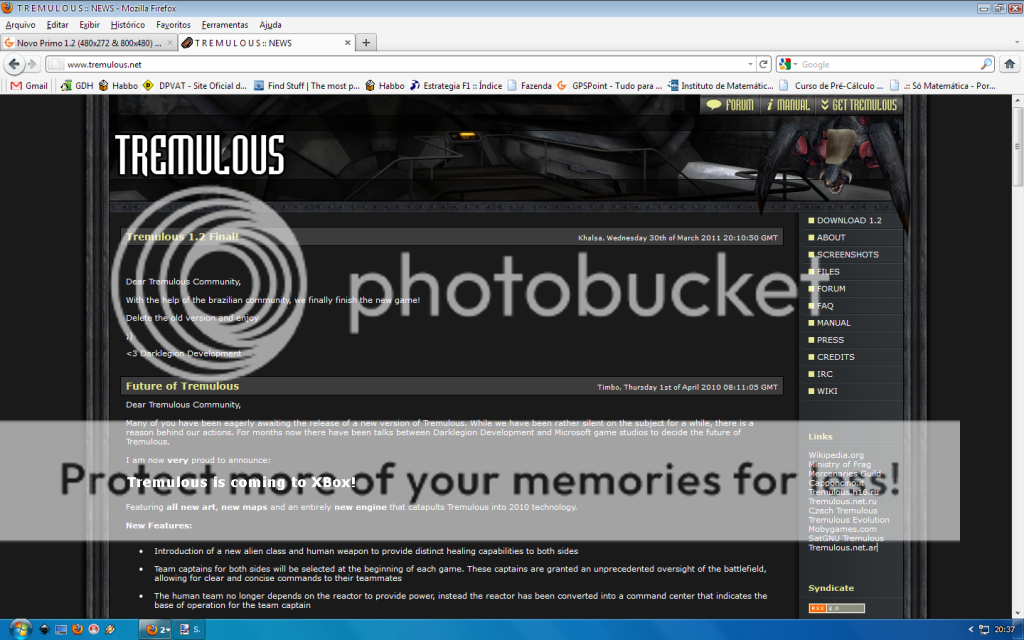Click the Future of Tremulous headline
This screenshot has width=1024, height=640.
click(182, 386)
